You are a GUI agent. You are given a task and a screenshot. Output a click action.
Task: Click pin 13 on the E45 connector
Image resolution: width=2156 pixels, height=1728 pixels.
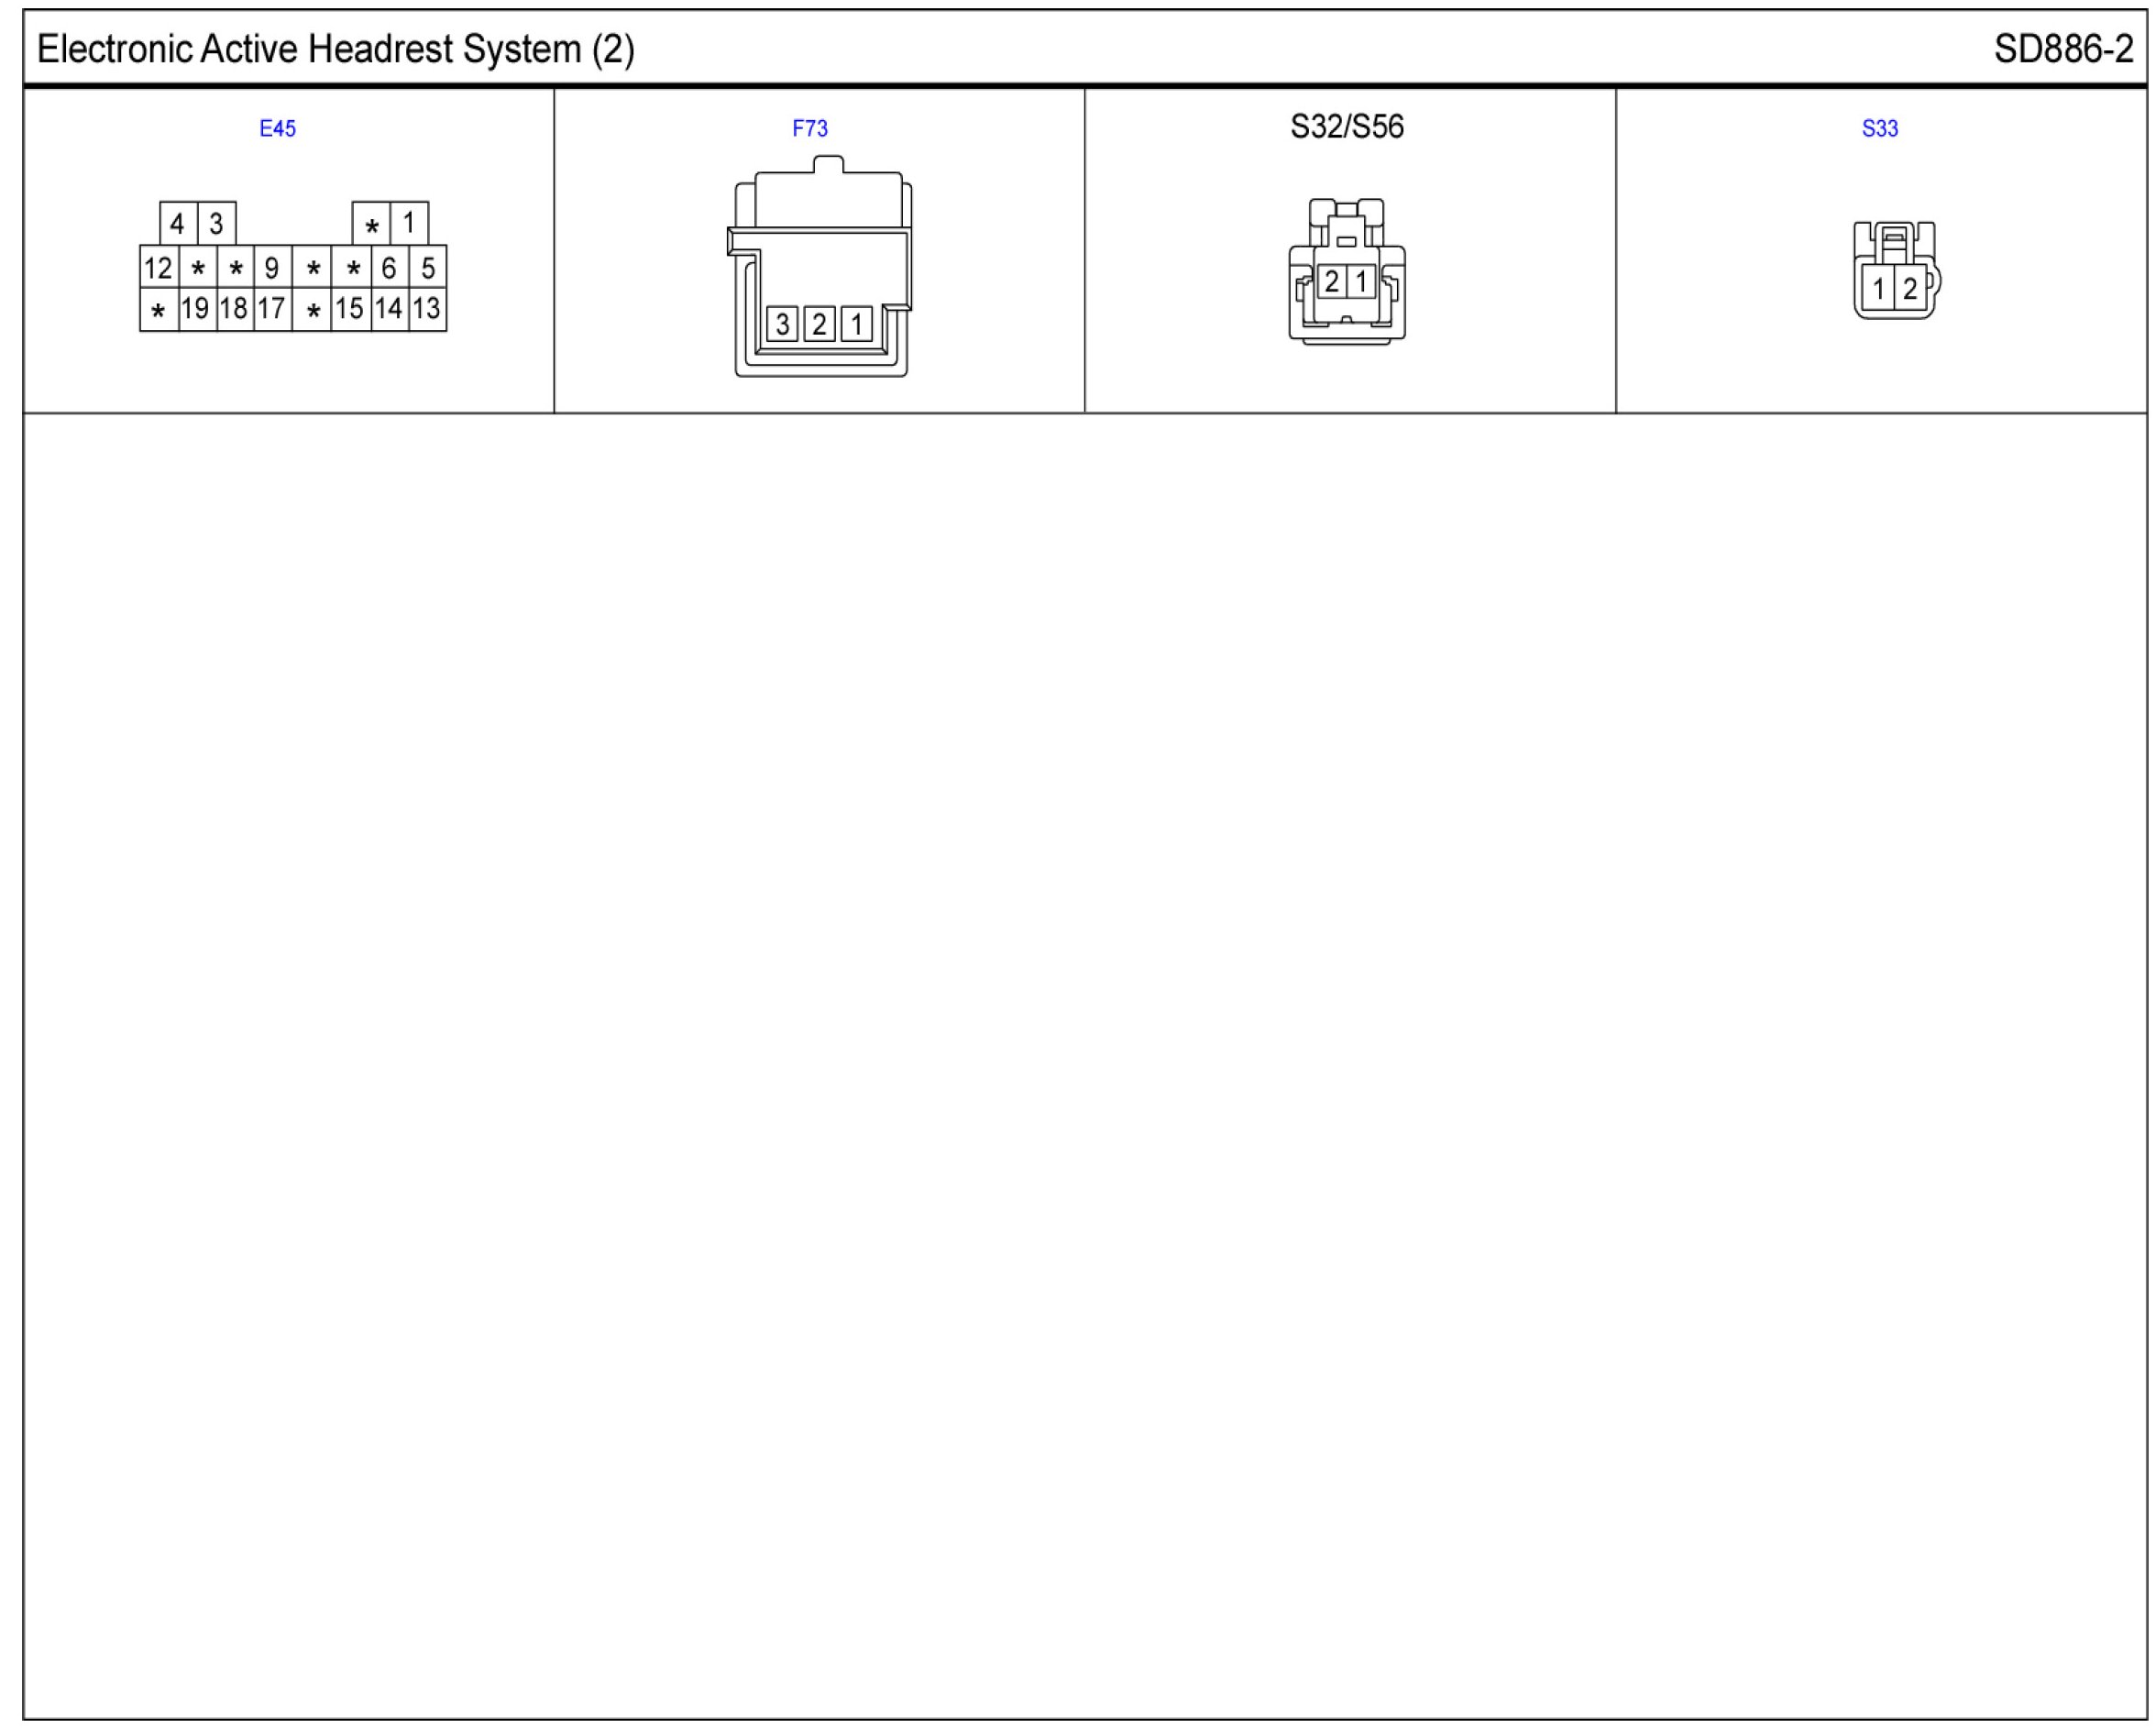pos(426,309)
